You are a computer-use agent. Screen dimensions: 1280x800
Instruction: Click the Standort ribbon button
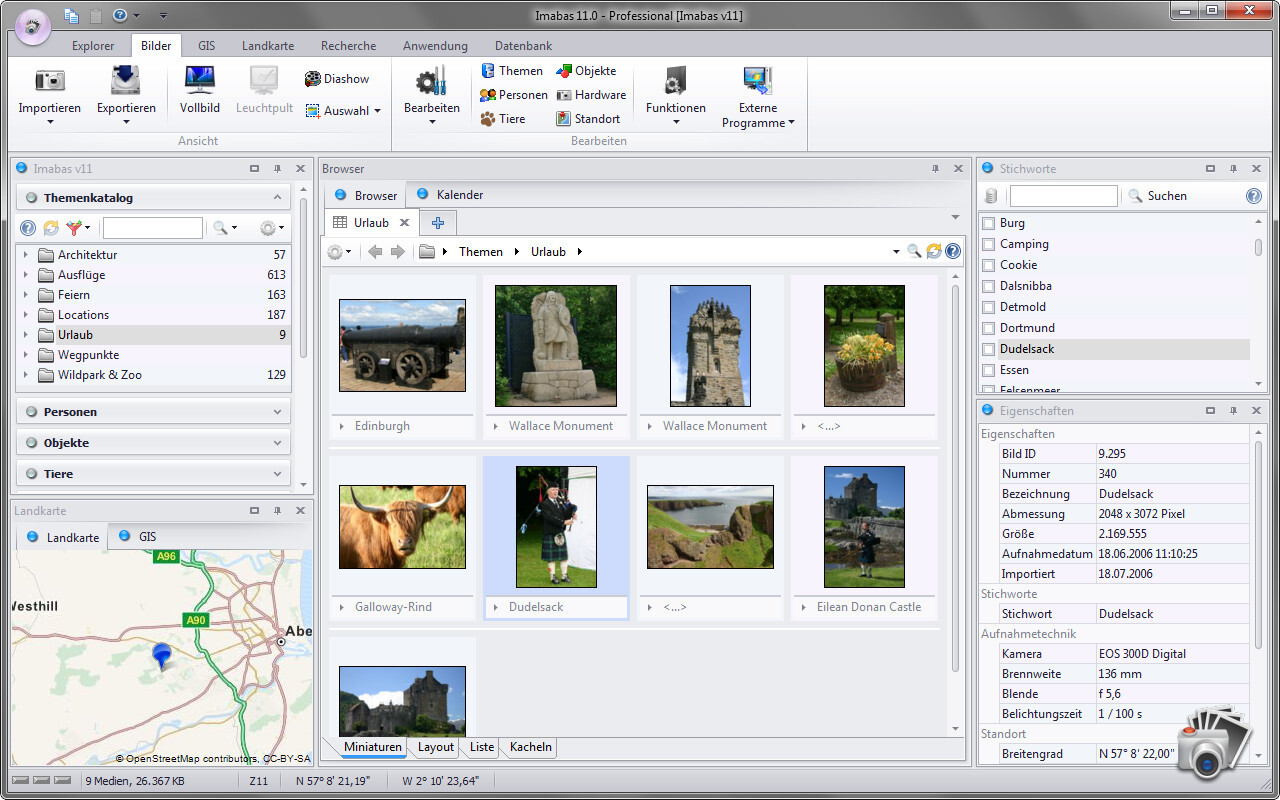point(588,119)
